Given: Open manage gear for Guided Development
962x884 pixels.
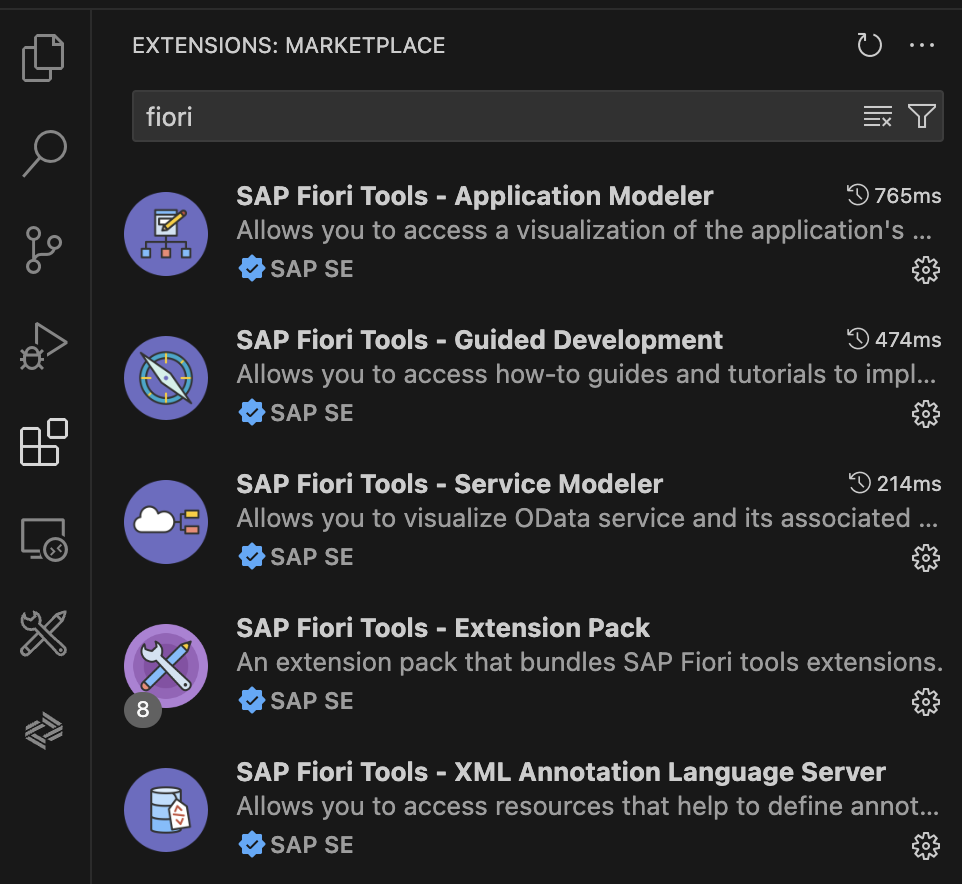Looking at the screenshot, I should 926,413.
